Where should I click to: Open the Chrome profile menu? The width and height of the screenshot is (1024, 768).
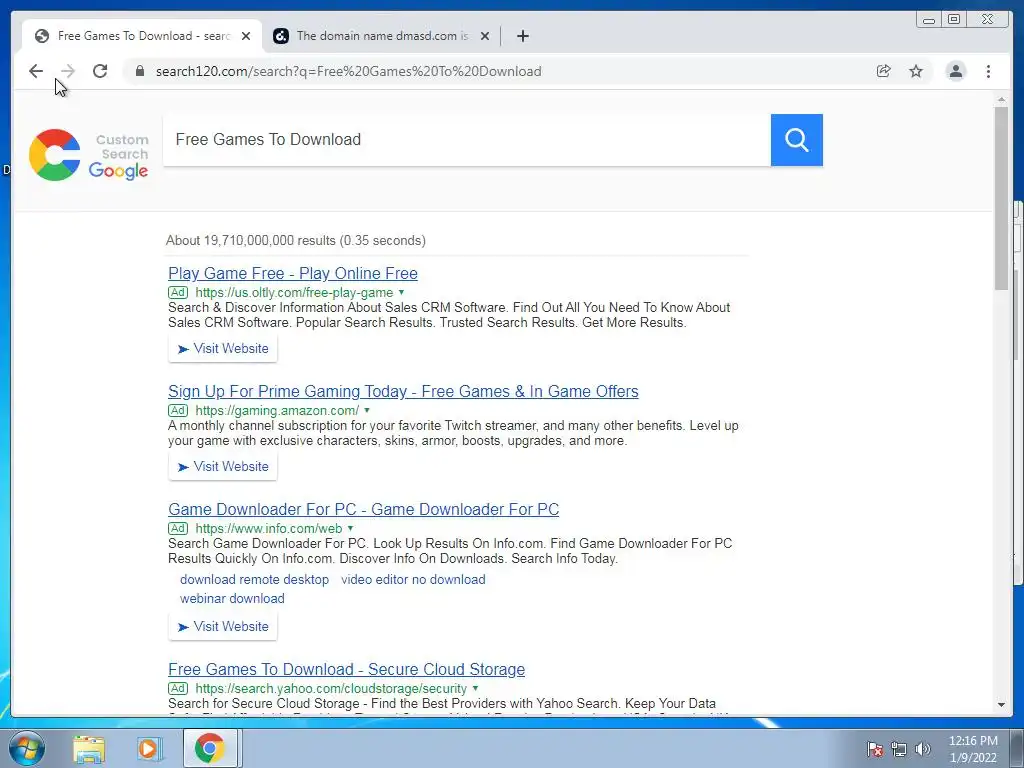[955, 71]
